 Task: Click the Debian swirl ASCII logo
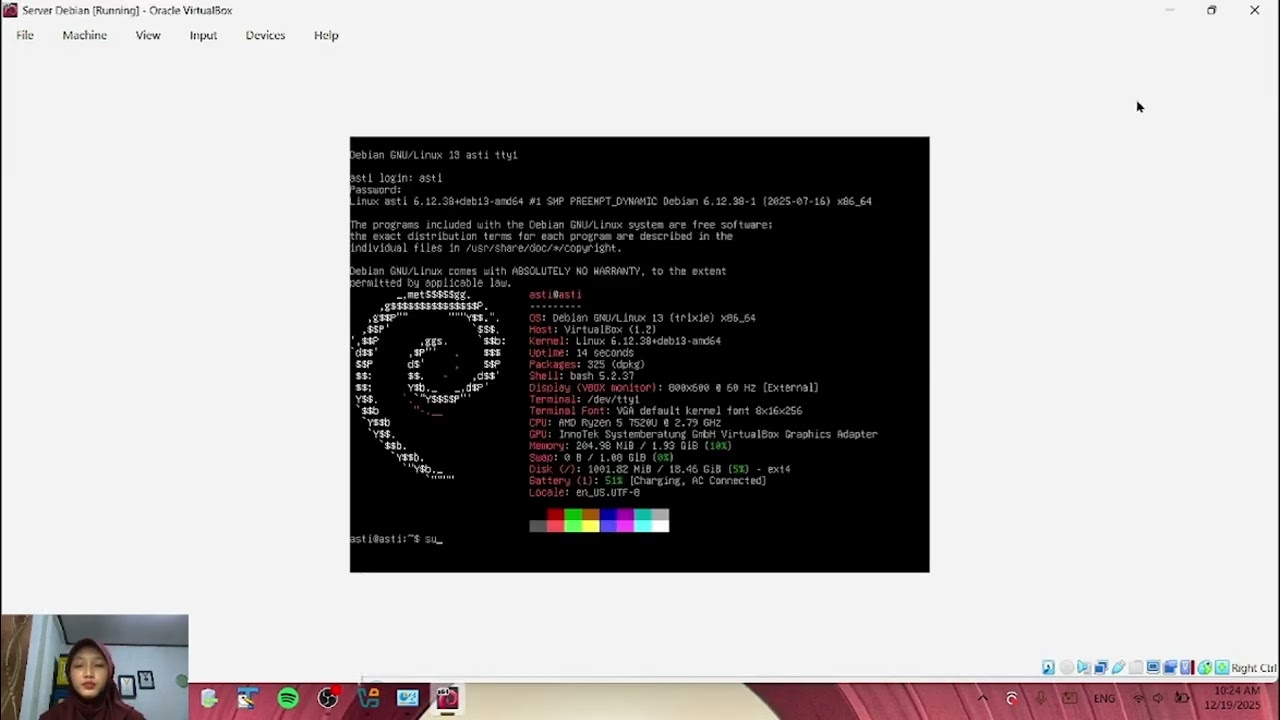[x=427, y=385]
